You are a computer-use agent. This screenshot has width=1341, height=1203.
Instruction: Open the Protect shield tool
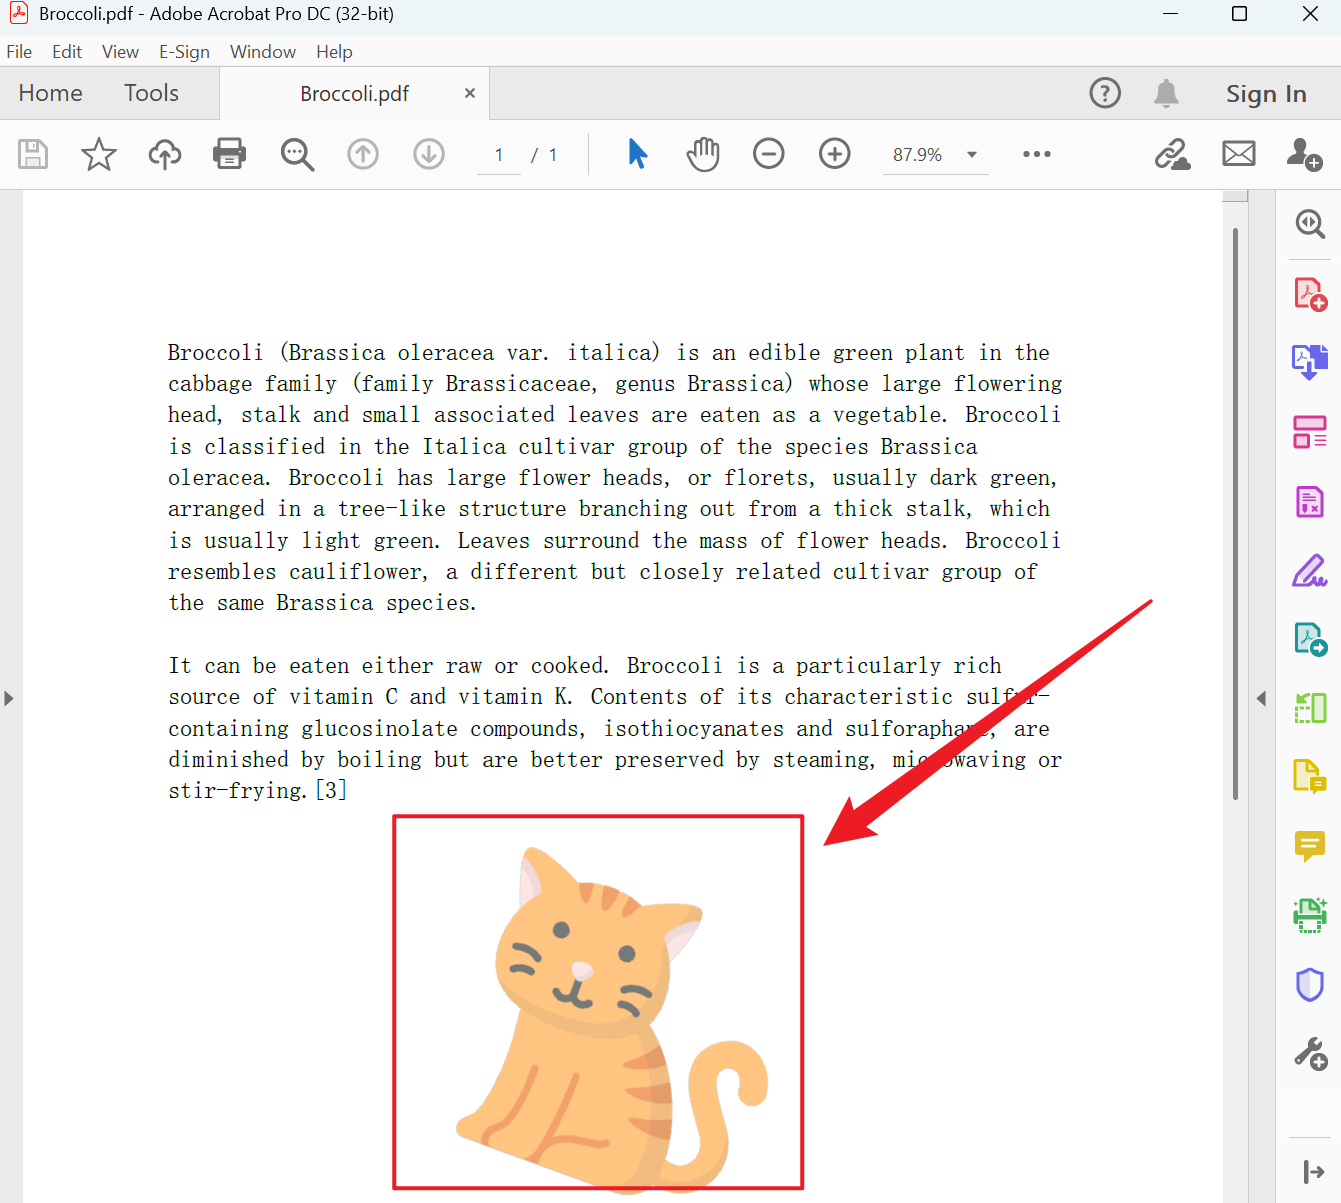point(1309,985)
